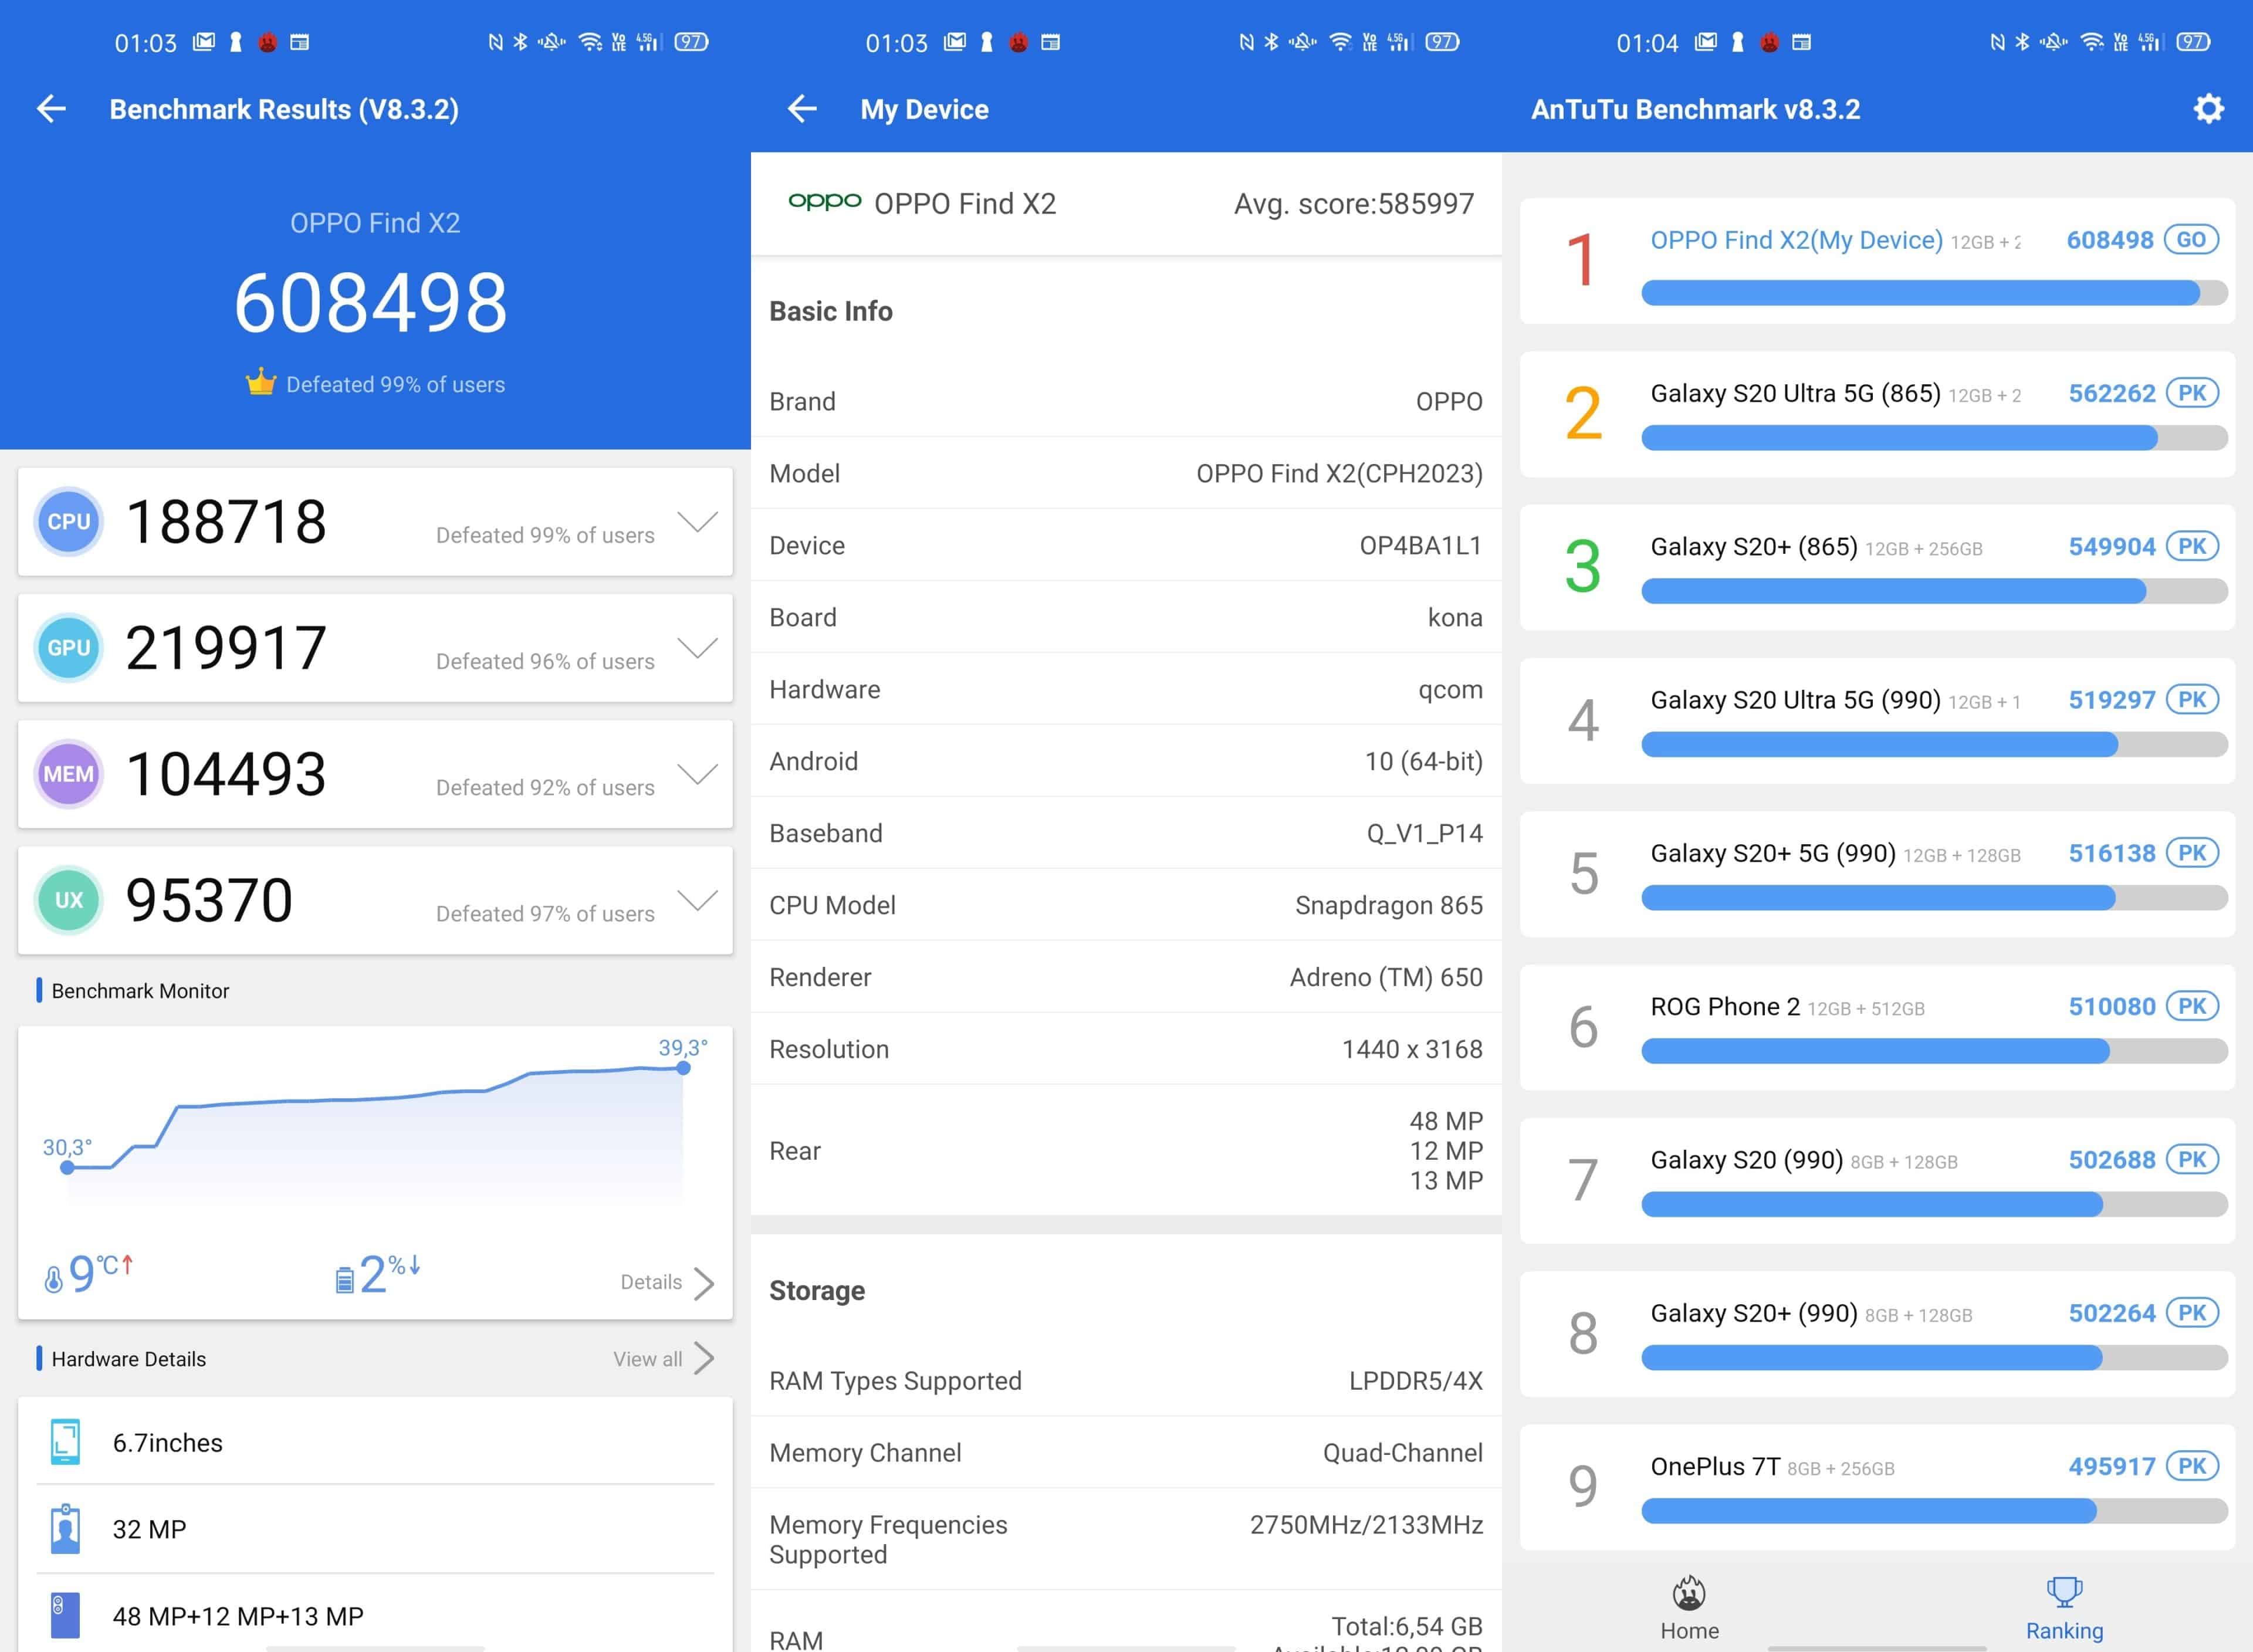Tap OPPO Find X2 score progress bar
The width and height of the screenshot is (2253, 1652).
point(1934,293)
